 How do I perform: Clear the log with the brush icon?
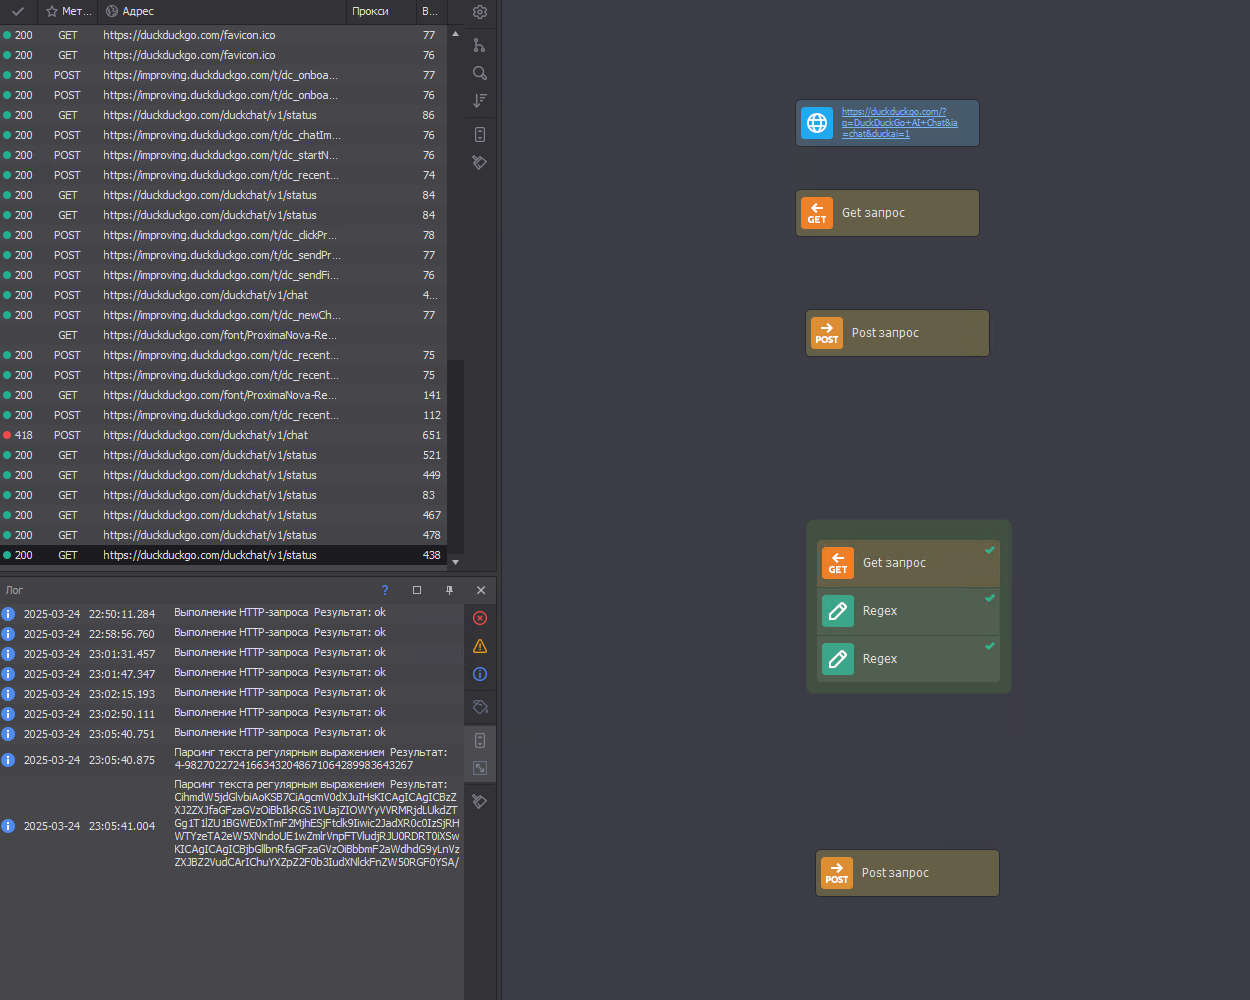pos(480,801)
